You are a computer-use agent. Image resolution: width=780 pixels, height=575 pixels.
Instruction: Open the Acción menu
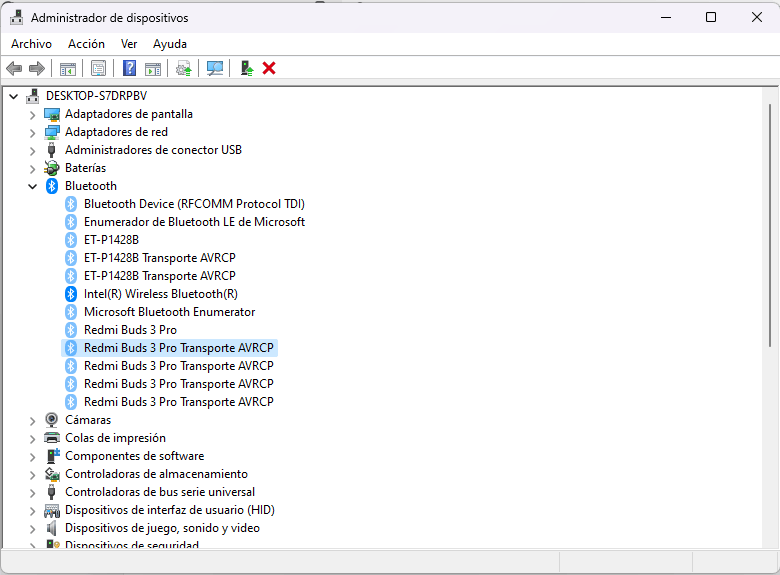pyautogui.click(x=86, y=44)
